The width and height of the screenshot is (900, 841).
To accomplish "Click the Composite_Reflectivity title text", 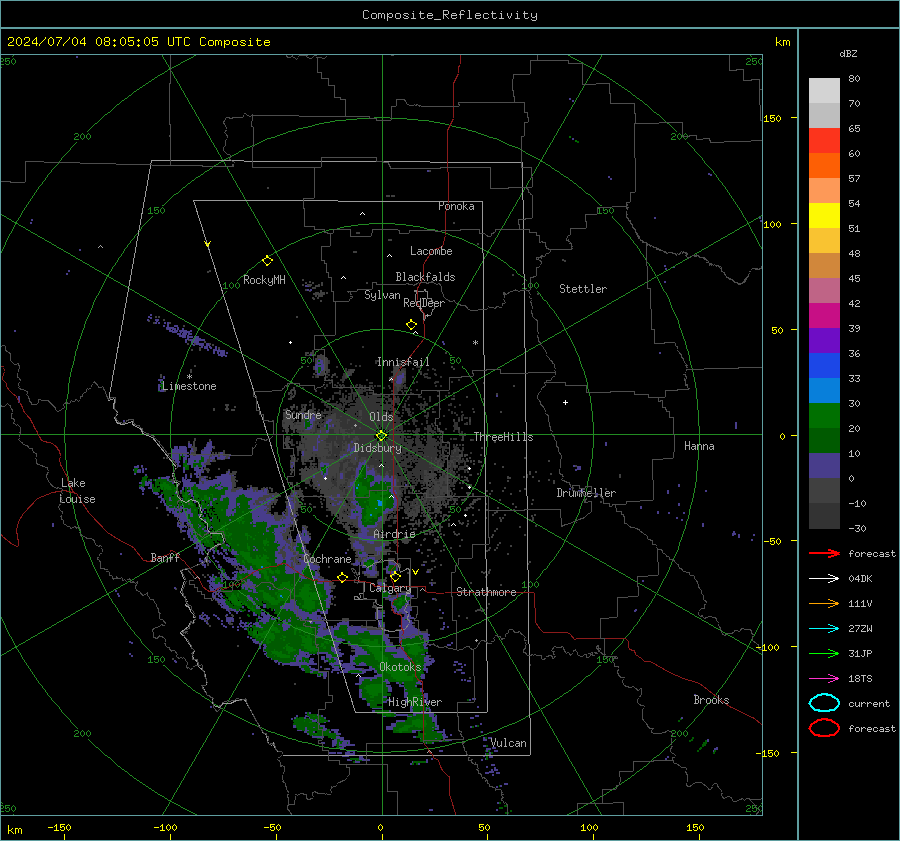I will (450, 15).
